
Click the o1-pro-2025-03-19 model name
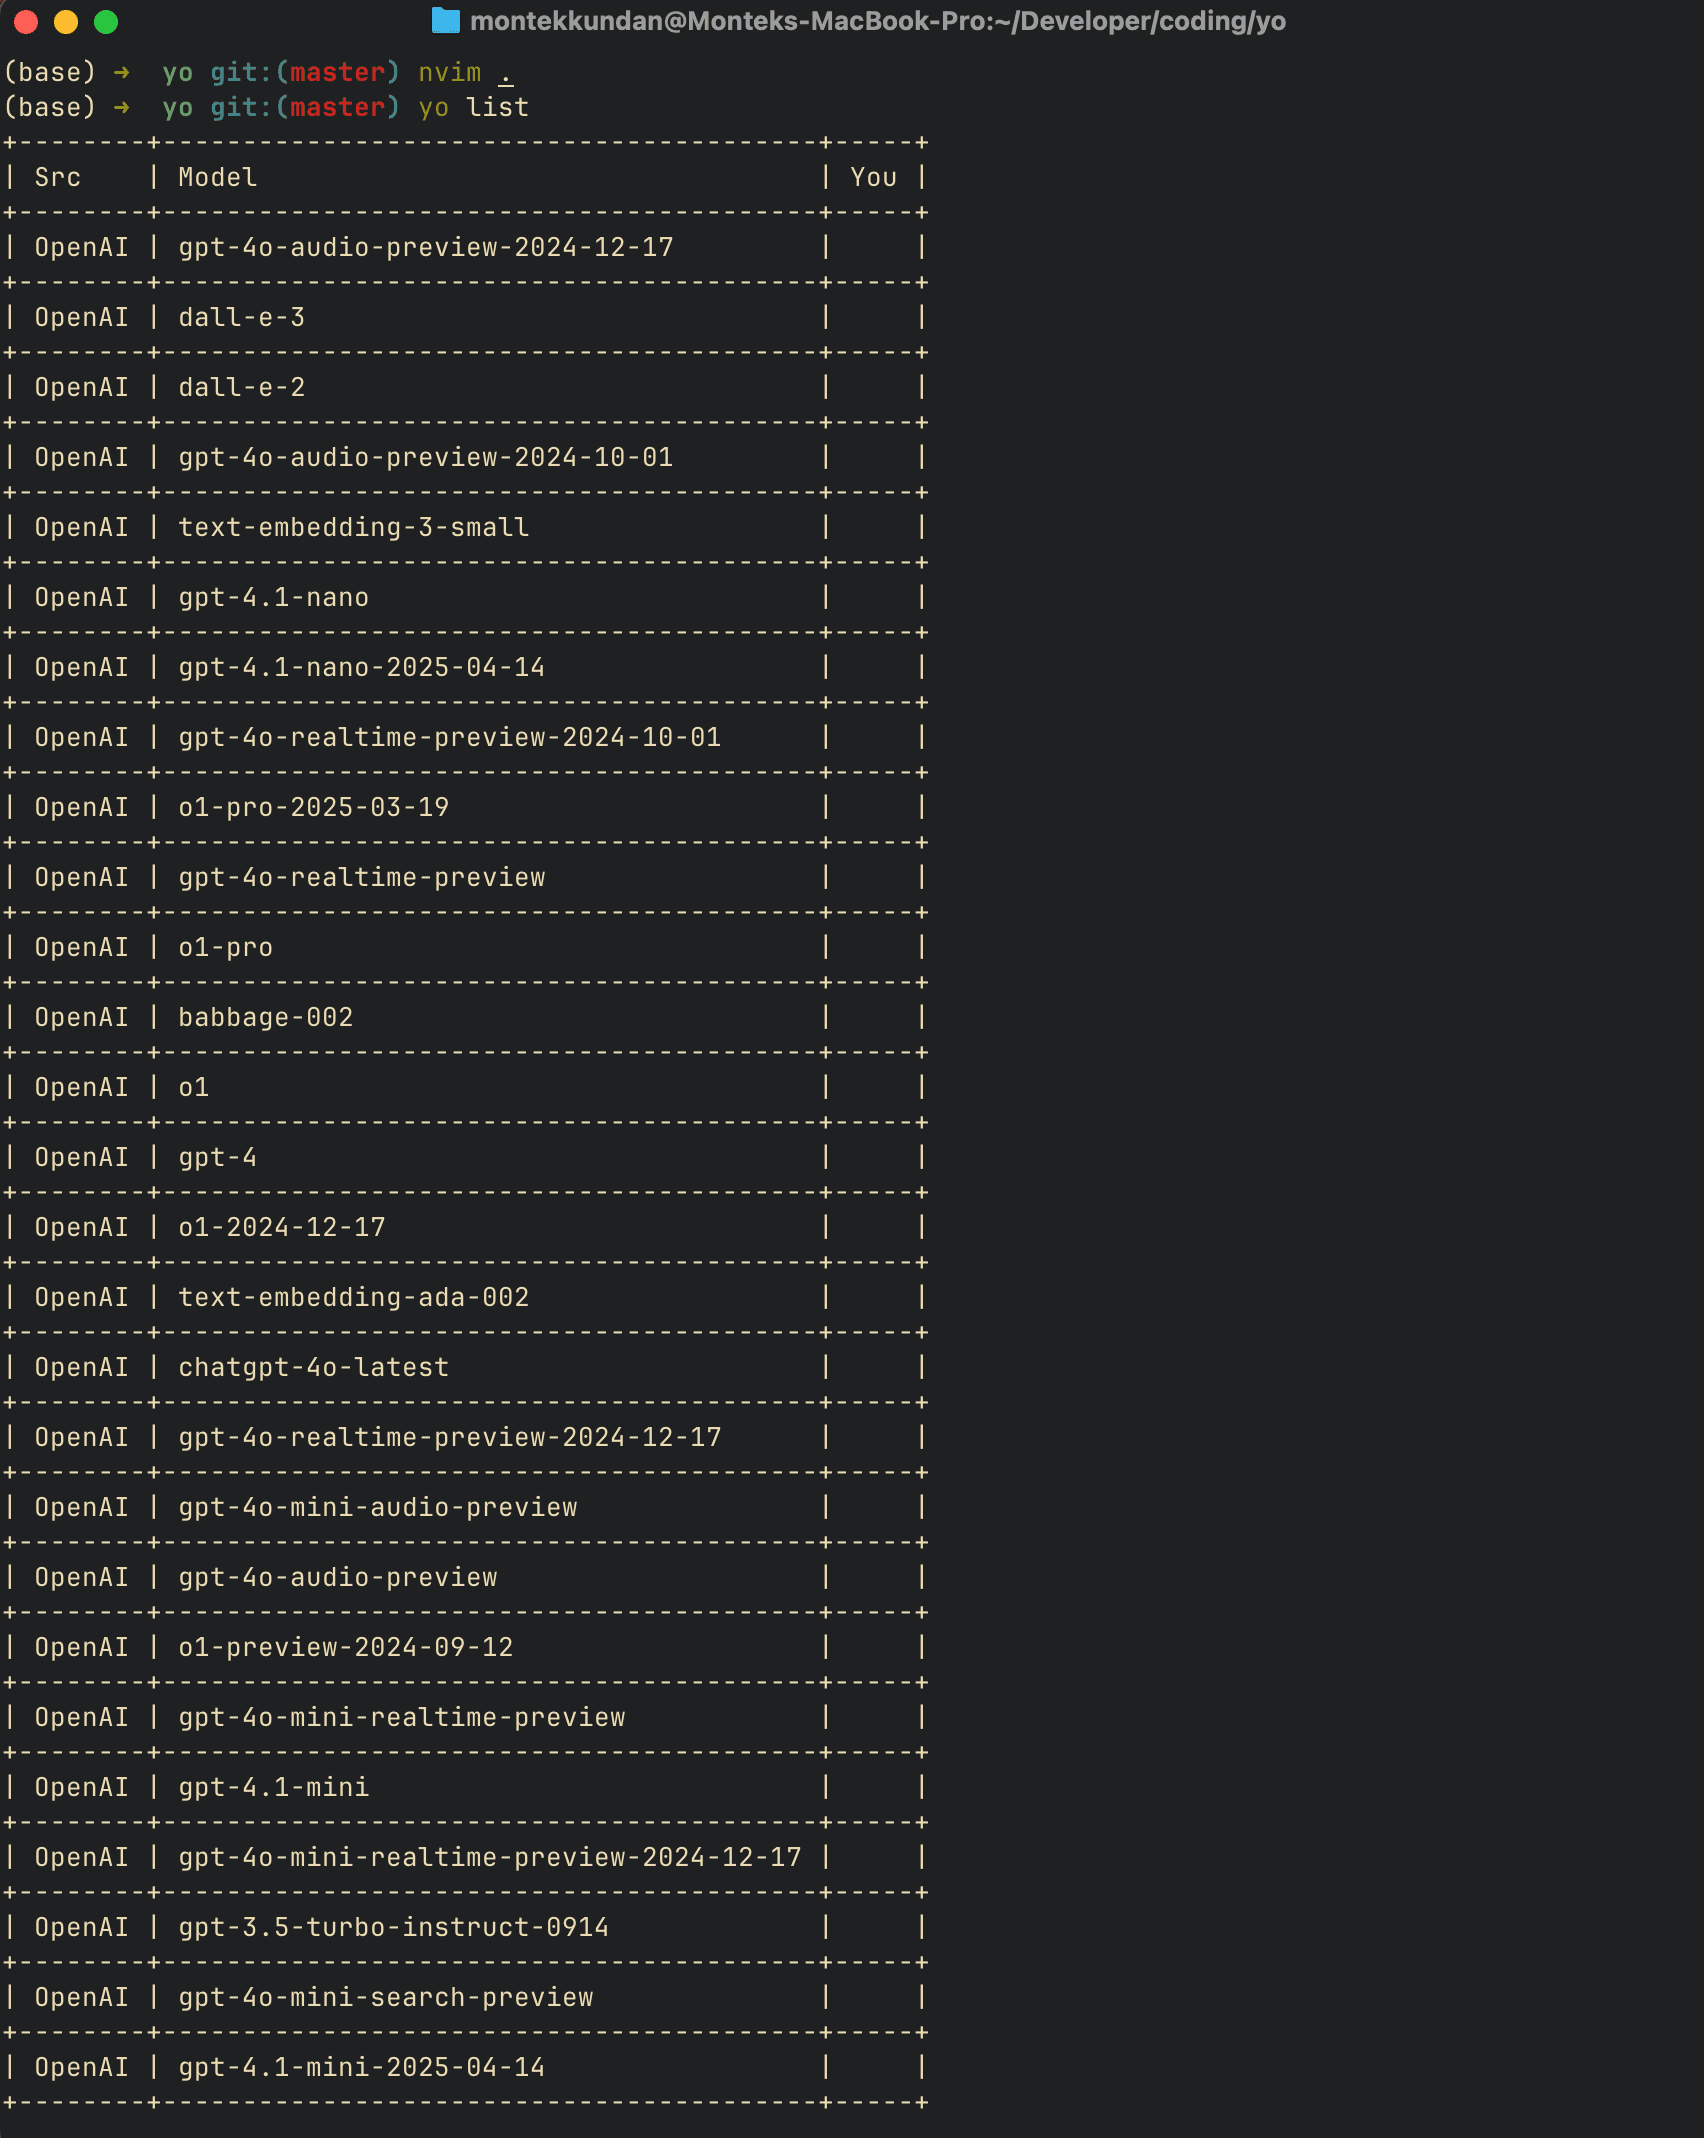pyautogui.click(x=313, y=808)
